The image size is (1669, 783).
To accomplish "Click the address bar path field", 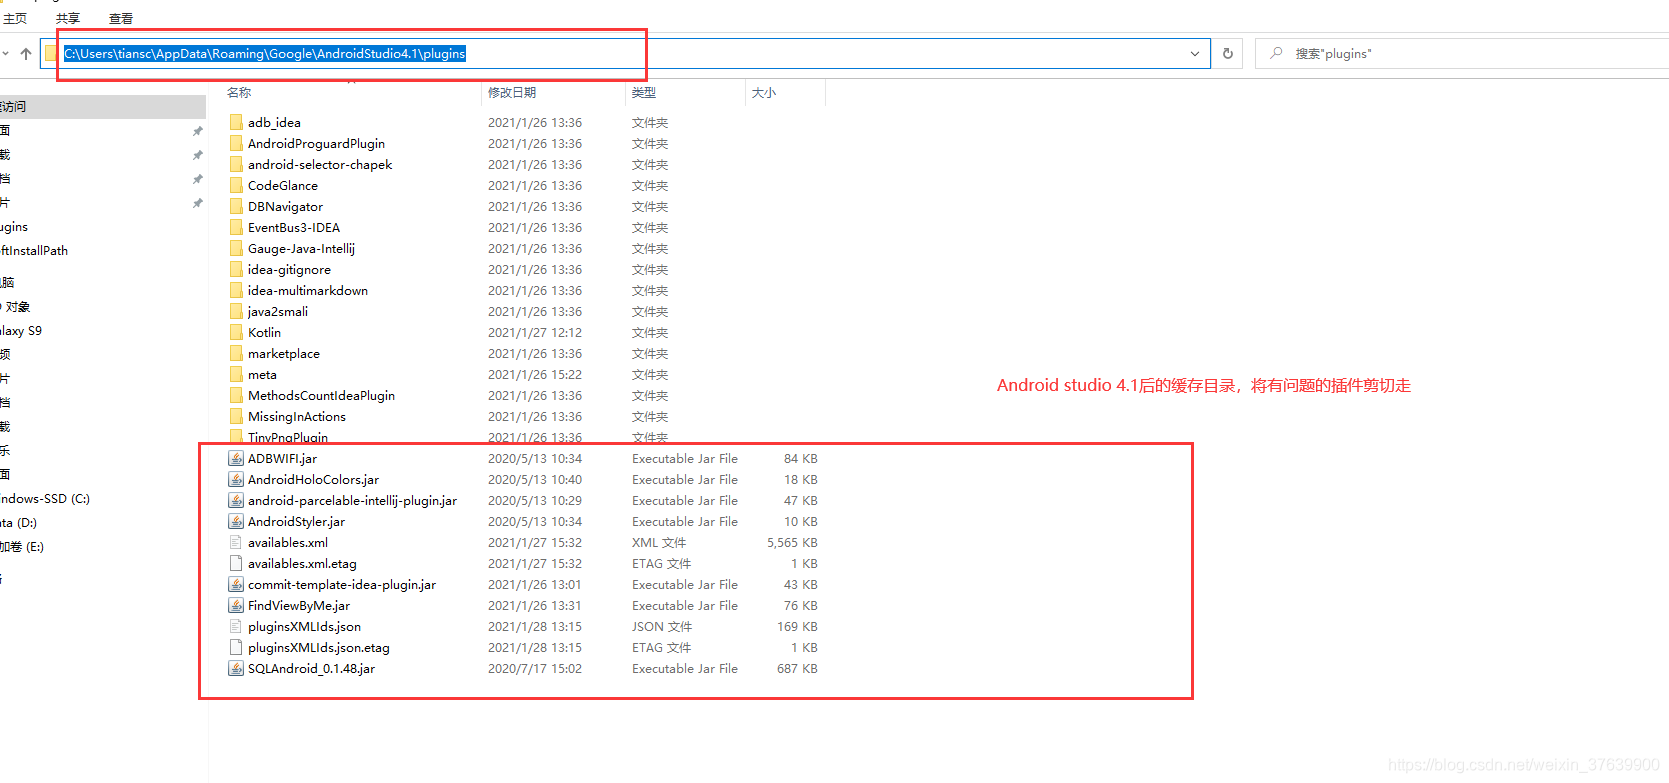I will (x=625, y=53).
